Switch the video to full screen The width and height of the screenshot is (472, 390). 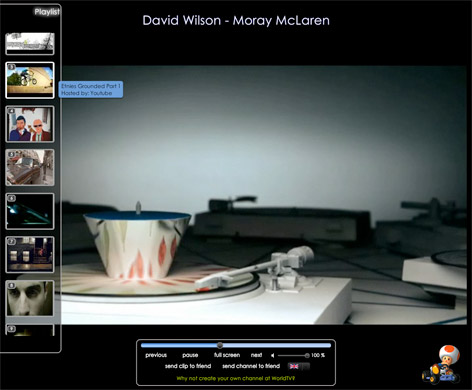tap(227, 355)
